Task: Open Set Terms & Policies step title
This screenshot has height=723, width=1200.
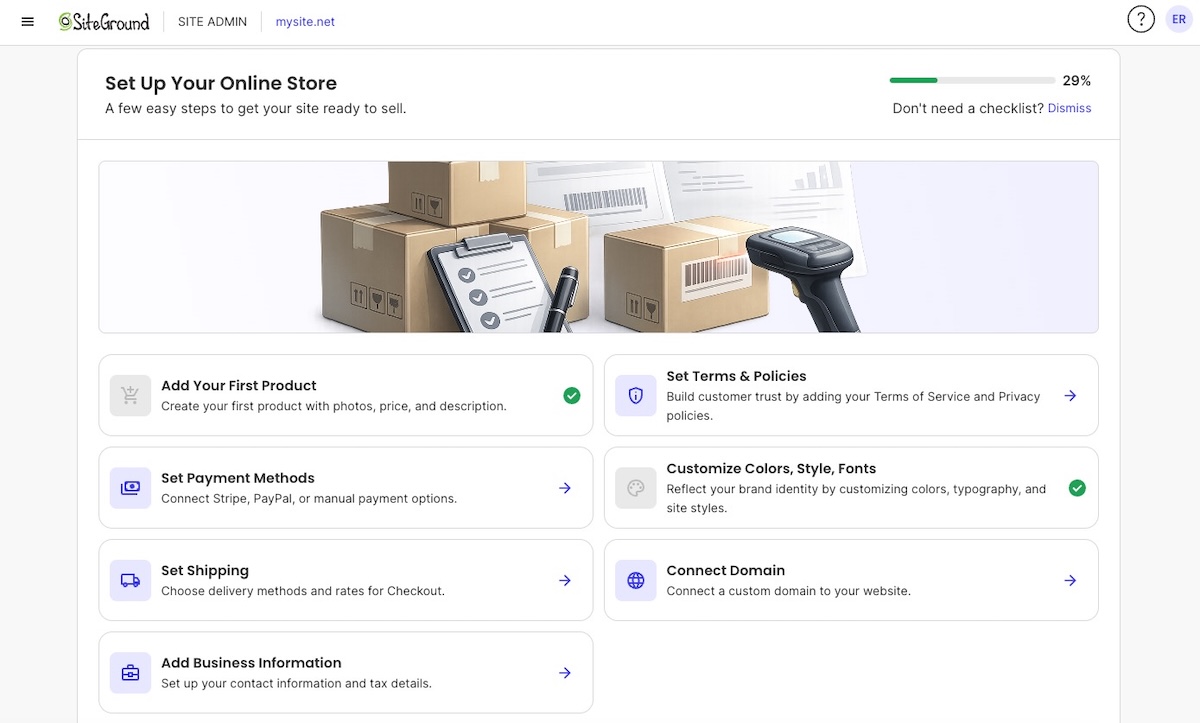Action: [x=736, y=376]
